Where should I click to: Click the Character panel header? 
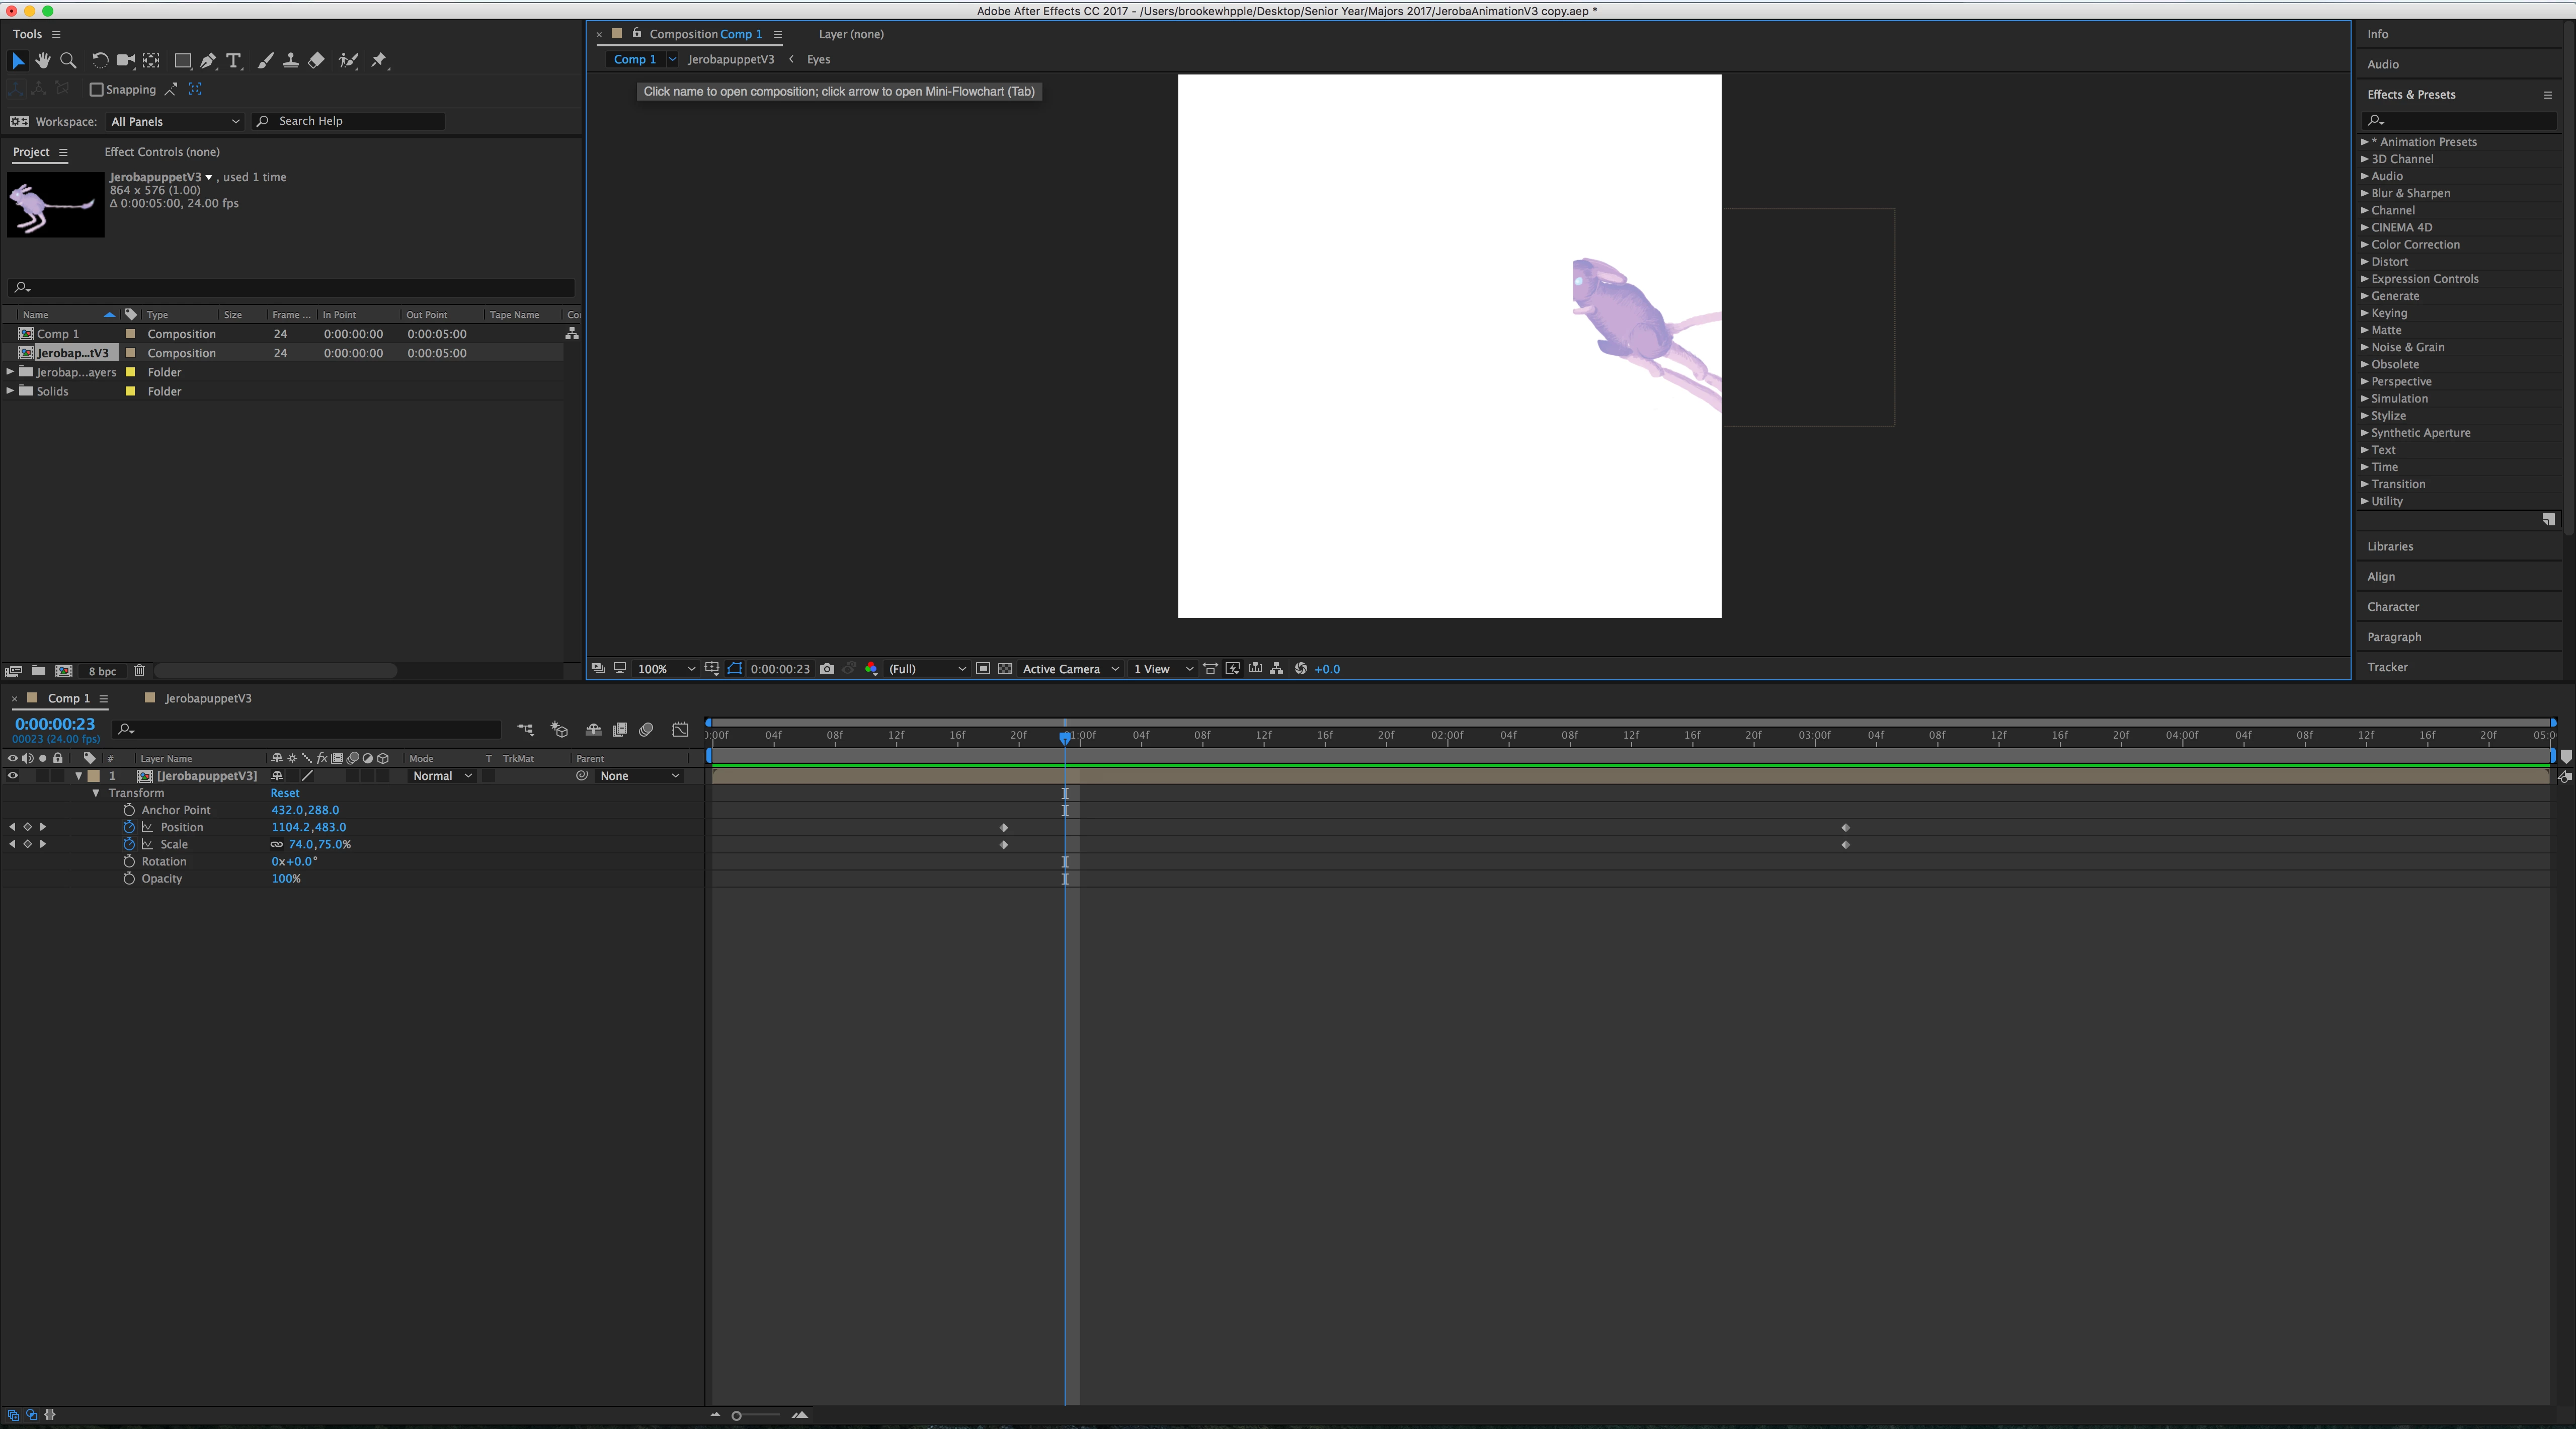[2393, 607]
